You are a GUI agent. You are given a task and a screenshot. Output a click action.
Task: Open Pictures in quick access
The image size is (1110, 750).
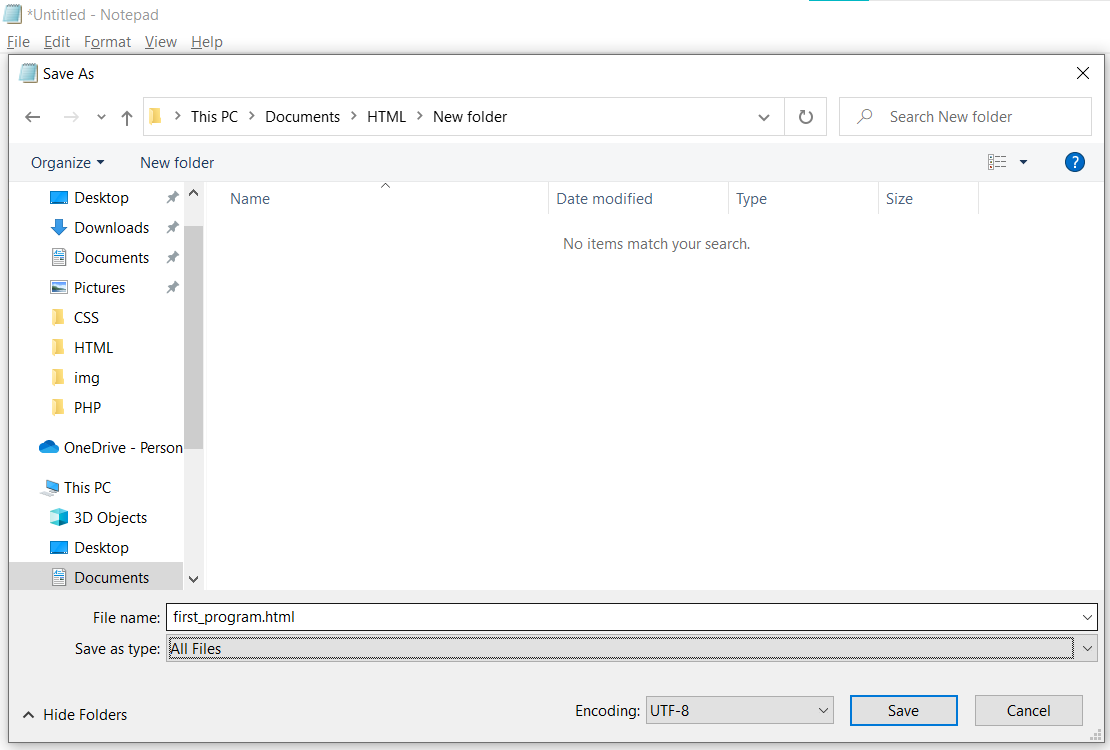99,288
